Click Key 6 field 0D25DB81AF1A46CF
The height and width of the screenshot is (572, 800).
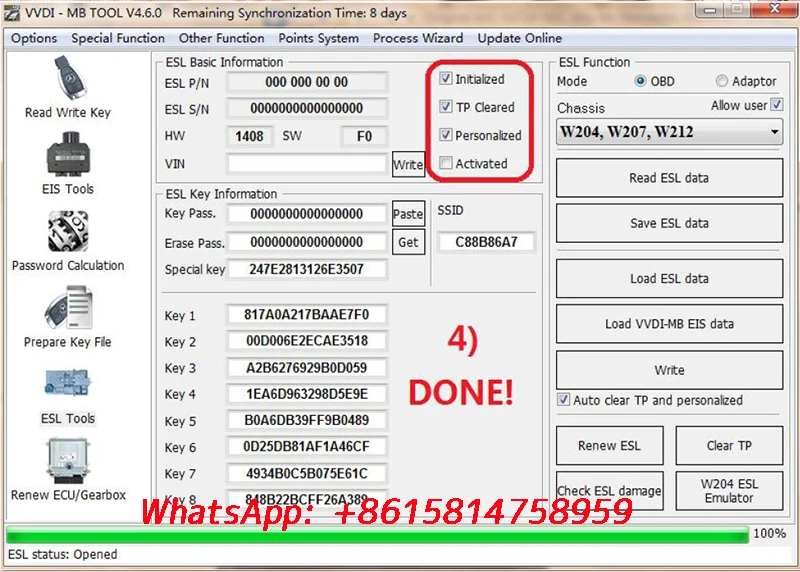click(307, 447)
